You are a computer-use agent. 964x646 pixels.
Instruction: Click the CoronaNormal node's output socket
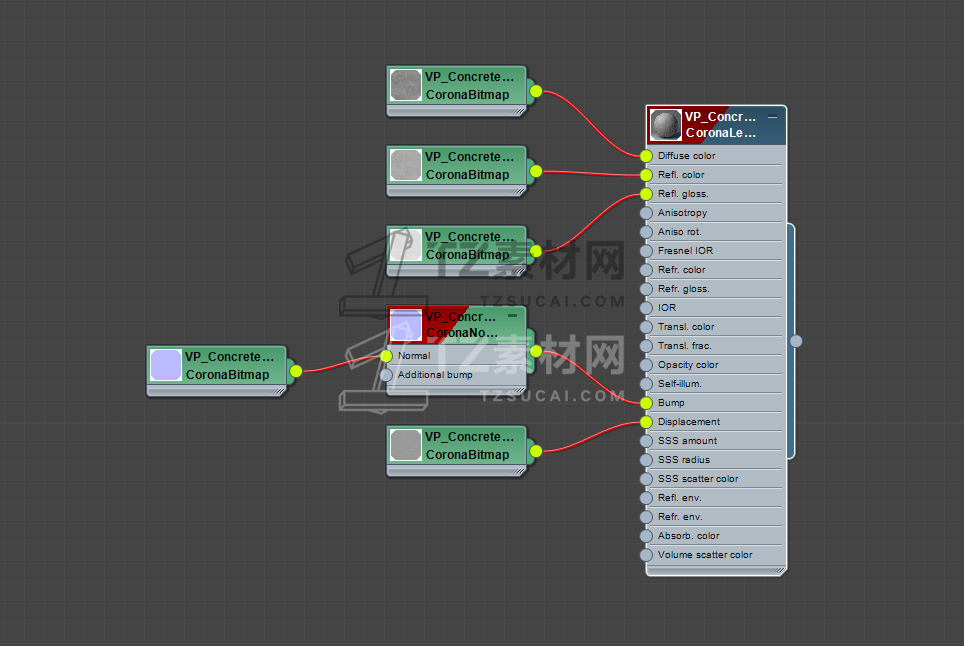coord(536,351)
